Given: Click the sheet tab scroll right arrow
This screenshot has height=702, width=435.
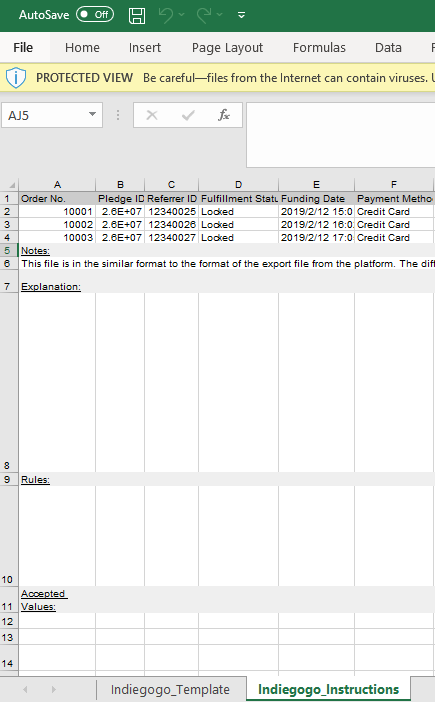Looking at the screenshot, I should tap(53, 689).
